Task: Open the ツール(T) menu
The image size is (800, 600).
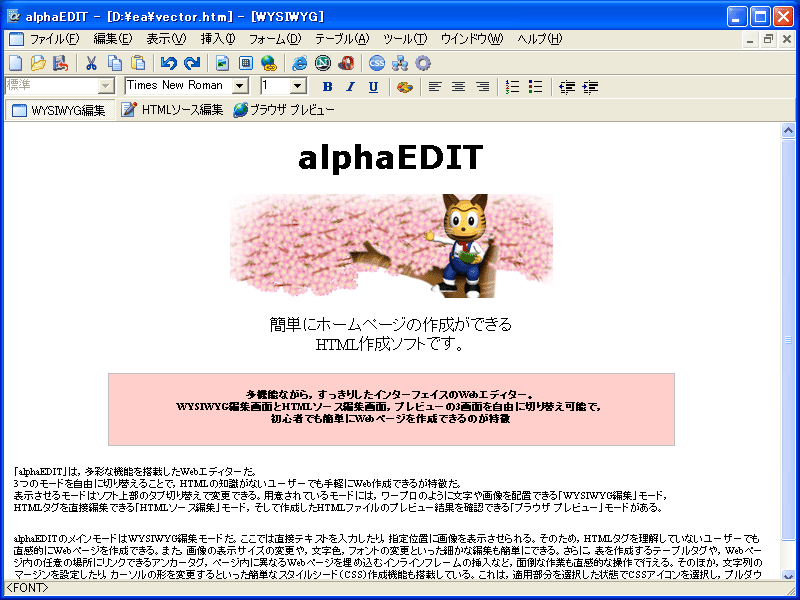Action: pos(405,39)
